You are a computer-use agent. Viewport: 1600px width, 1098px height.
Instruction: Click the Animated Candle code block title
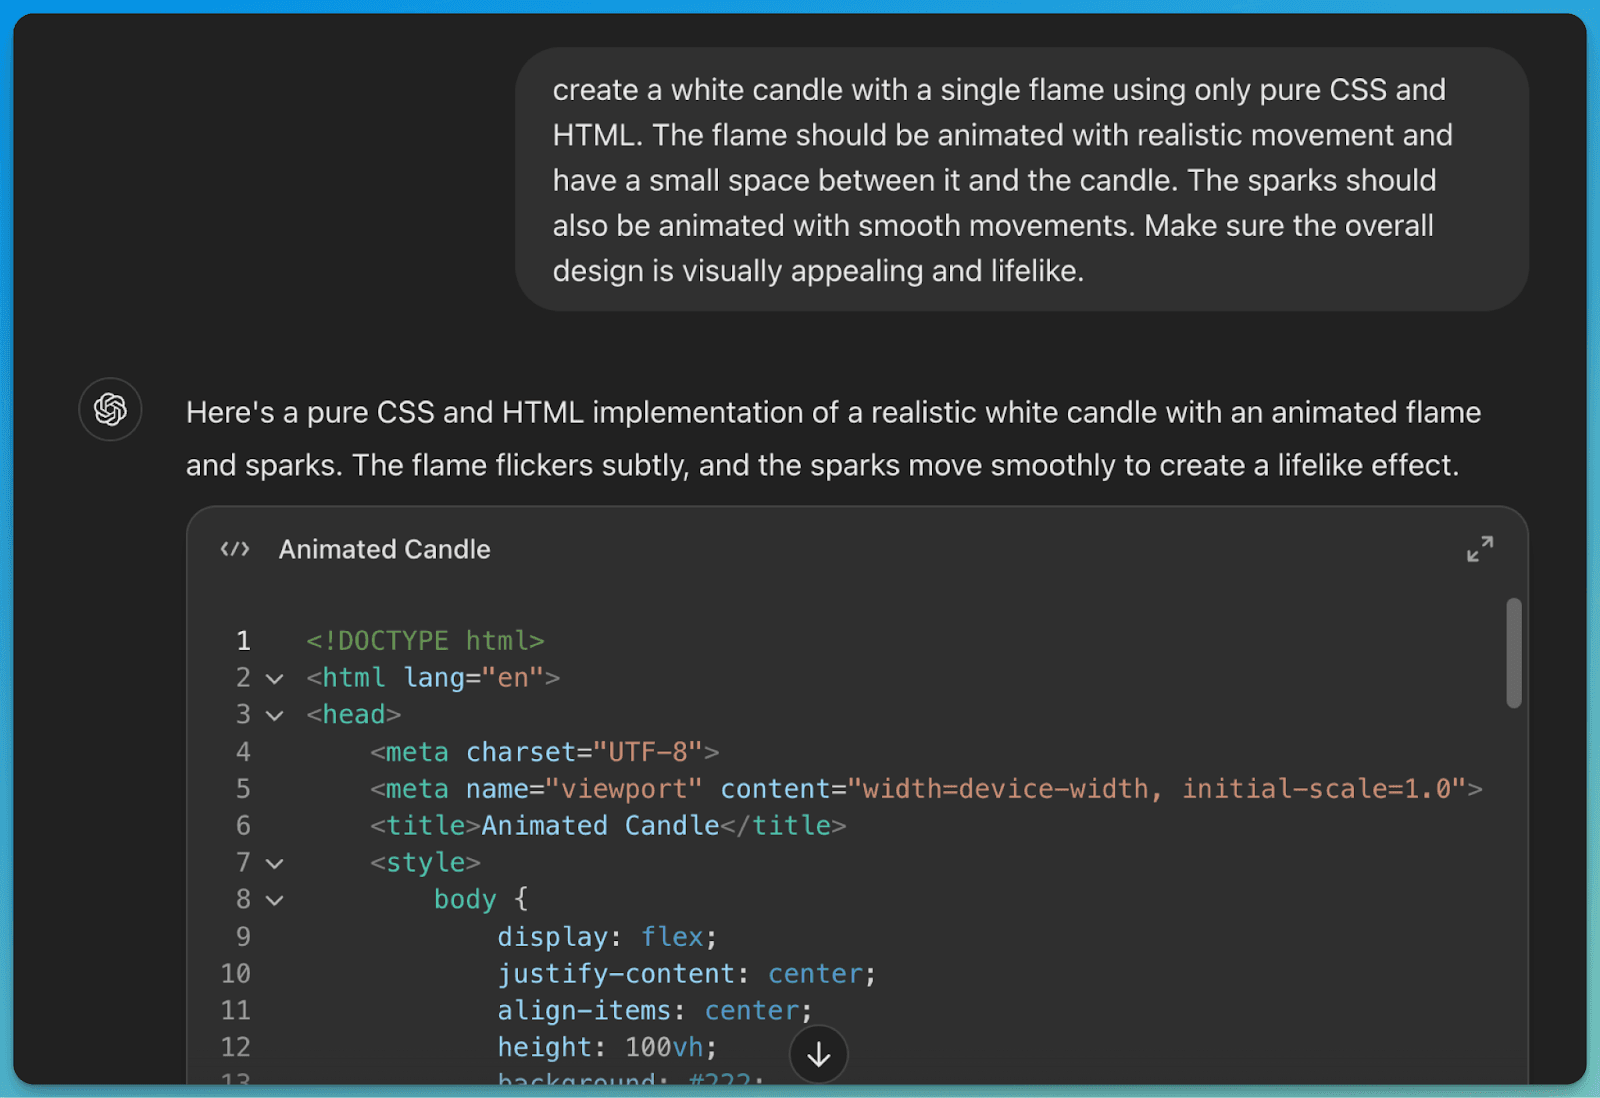[x=384, y=548]
